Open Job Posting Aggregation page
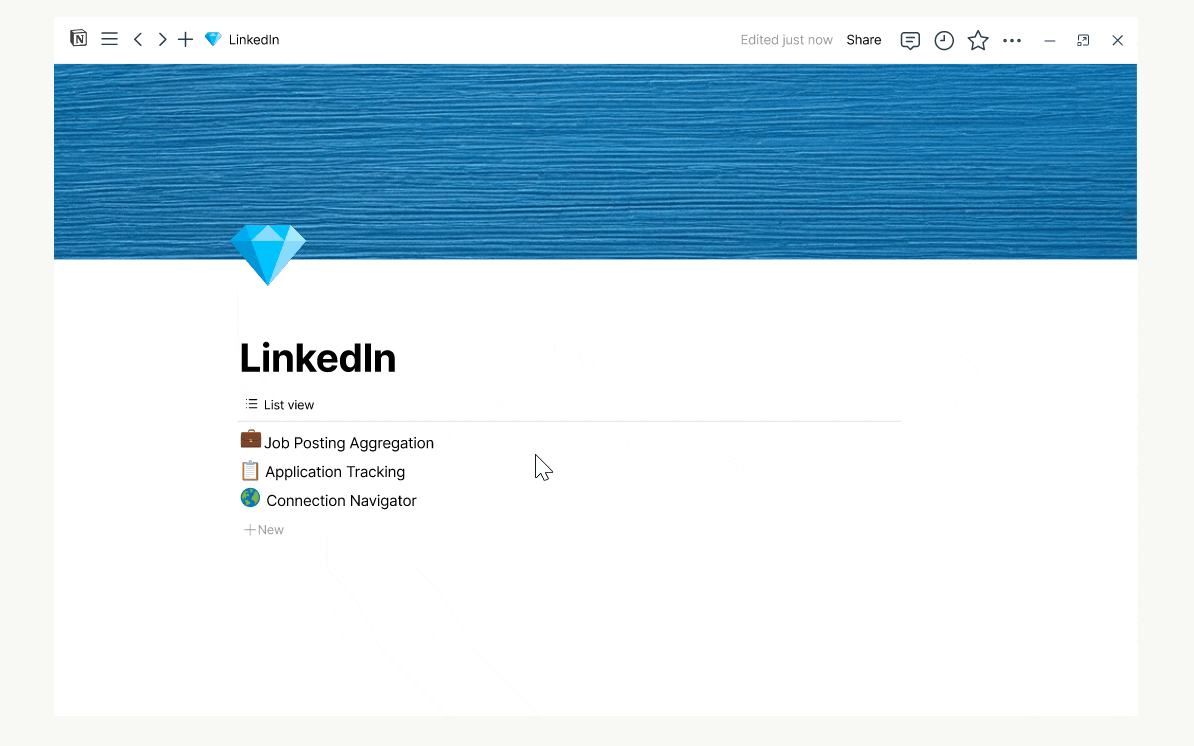Image resolution: width=1194 pixels, height=746 pixels. click(349, 443)
